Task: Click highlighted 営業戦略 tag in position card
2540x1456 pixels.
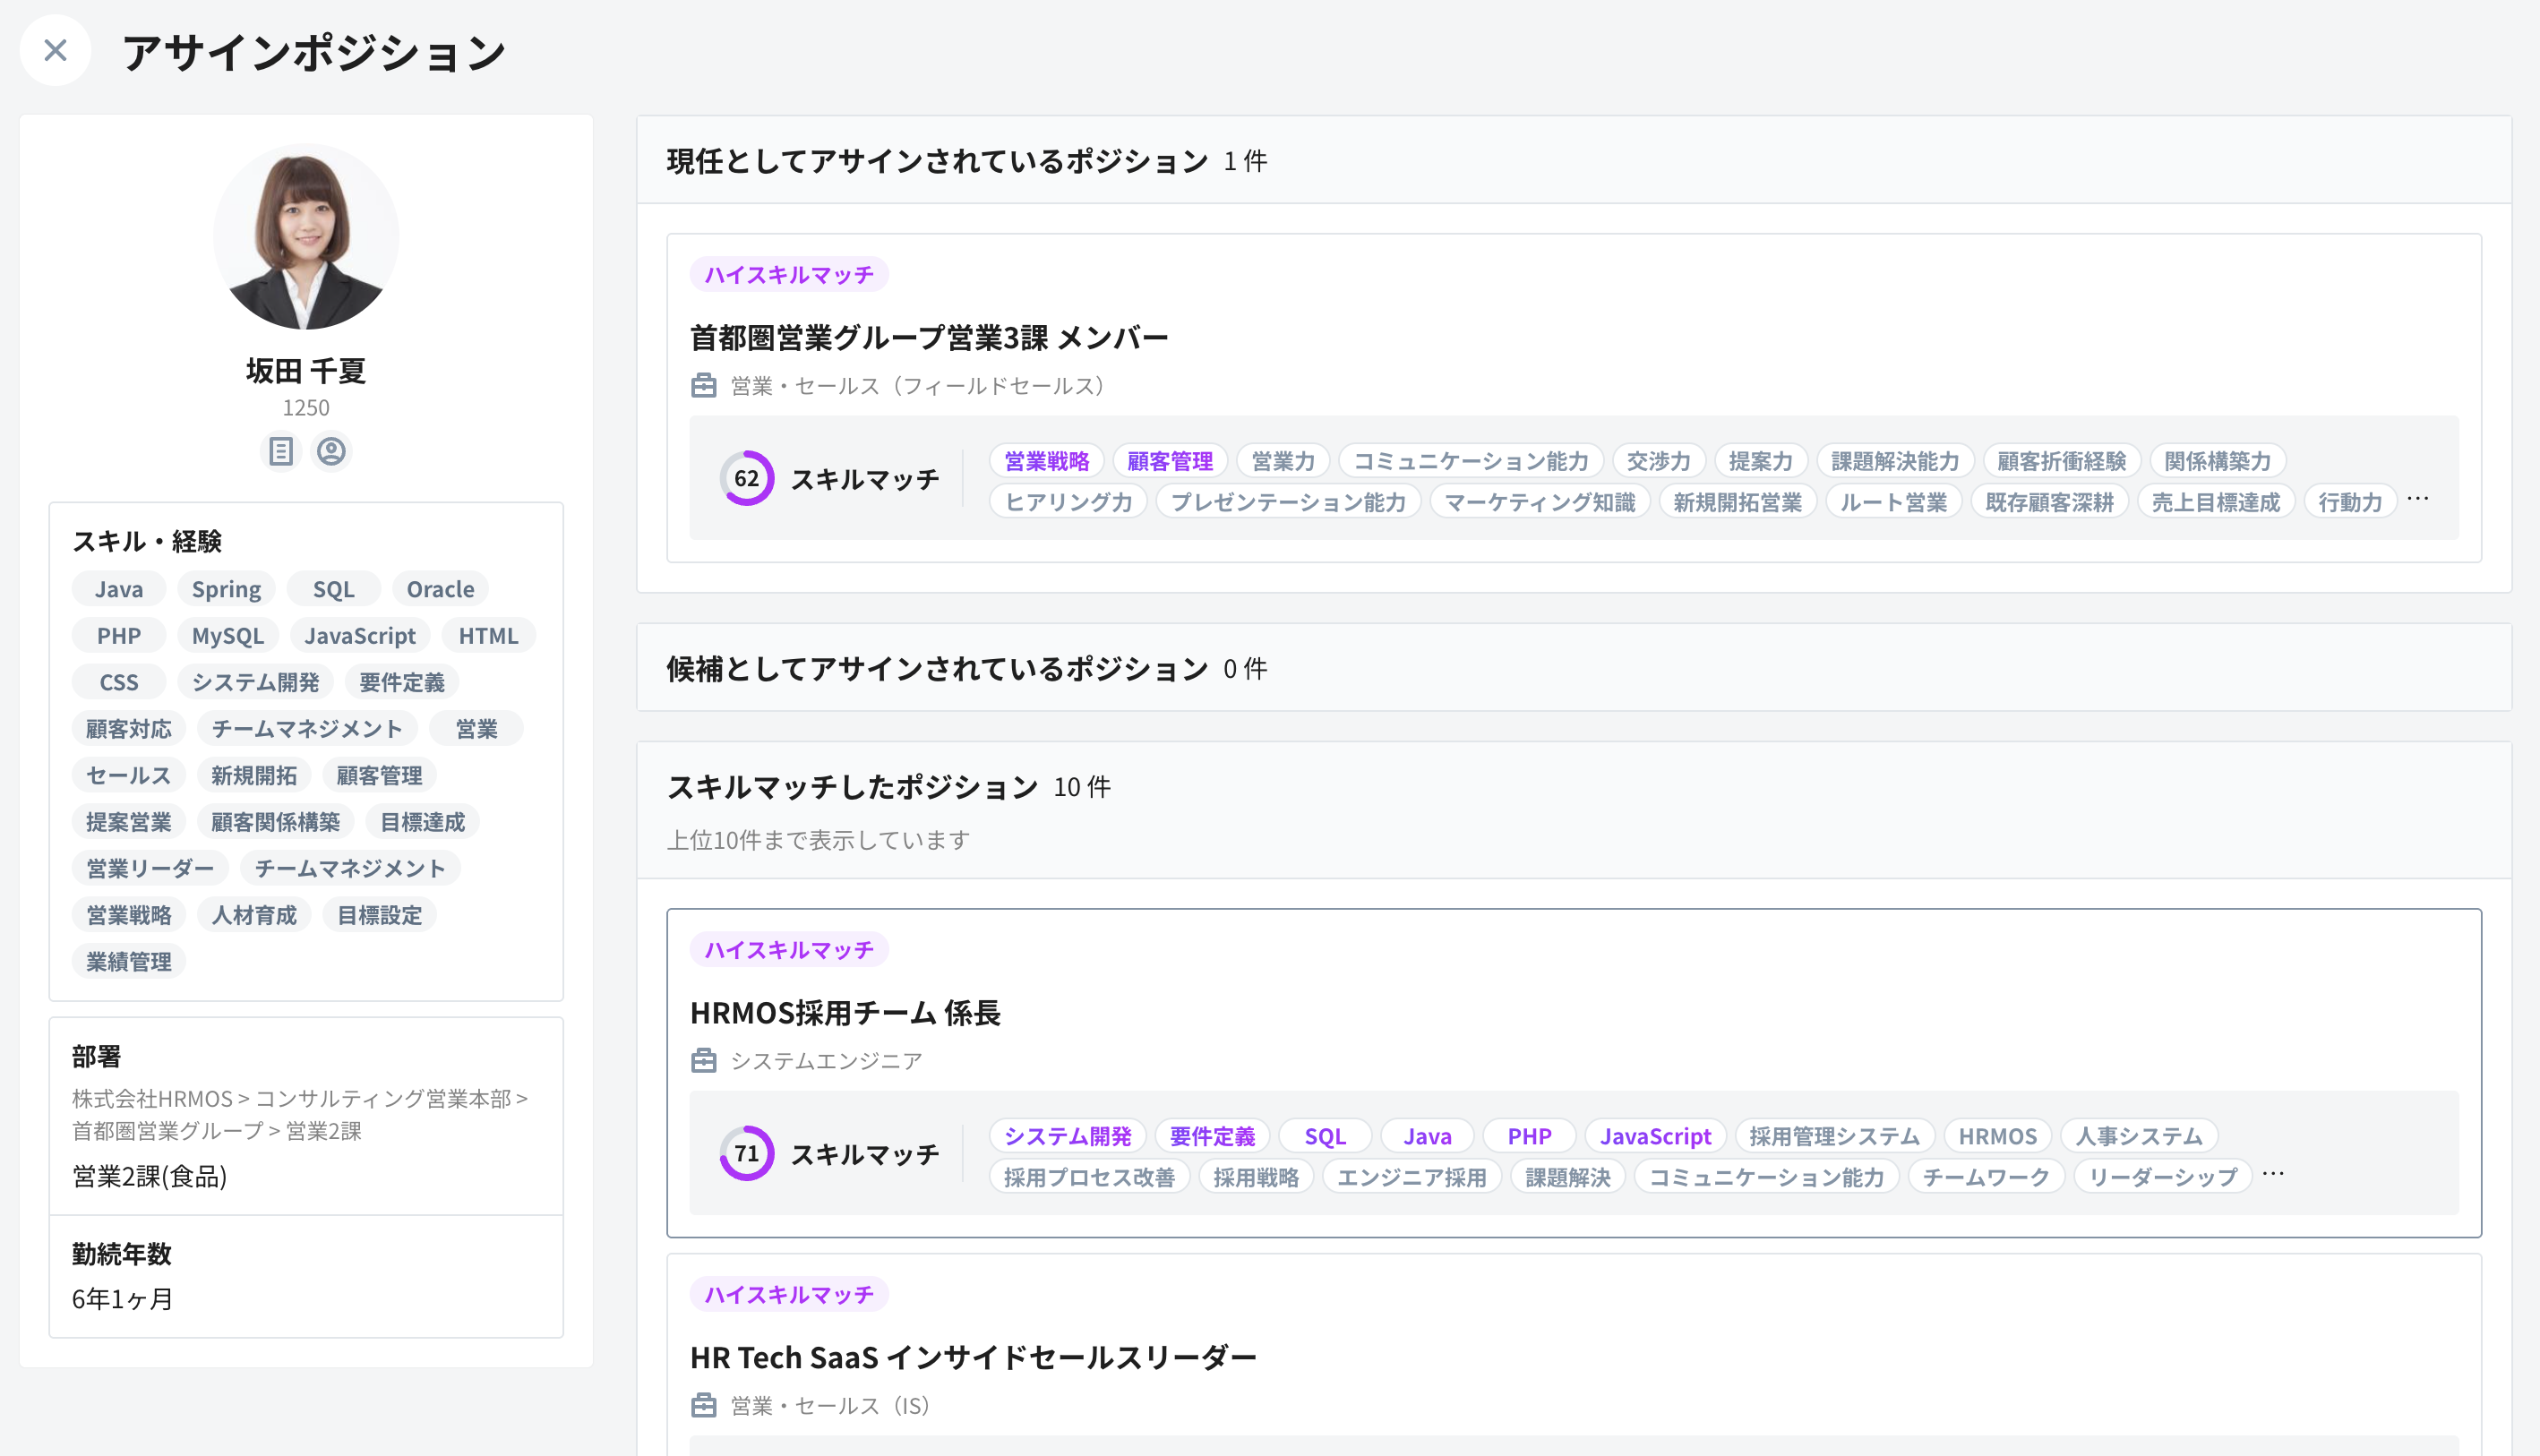Action: tap(1047, 461)
